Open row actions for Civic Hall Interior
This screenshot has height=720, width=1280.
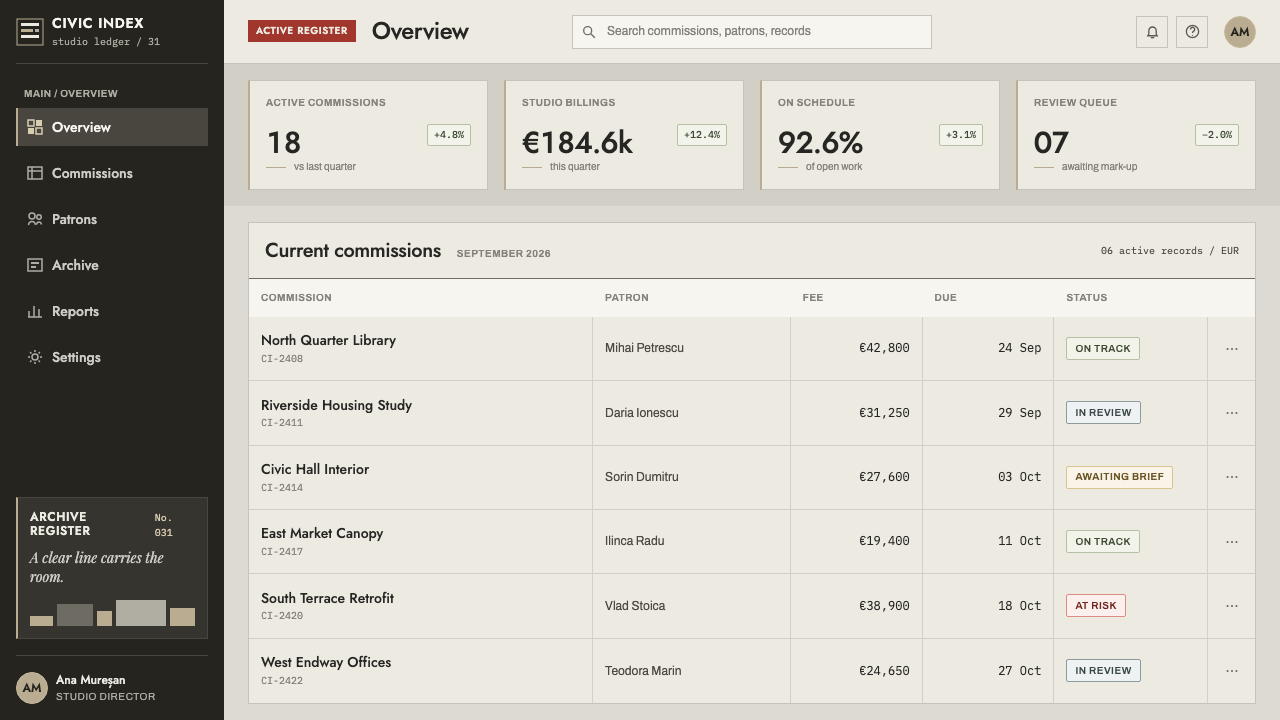point(1232,477)
